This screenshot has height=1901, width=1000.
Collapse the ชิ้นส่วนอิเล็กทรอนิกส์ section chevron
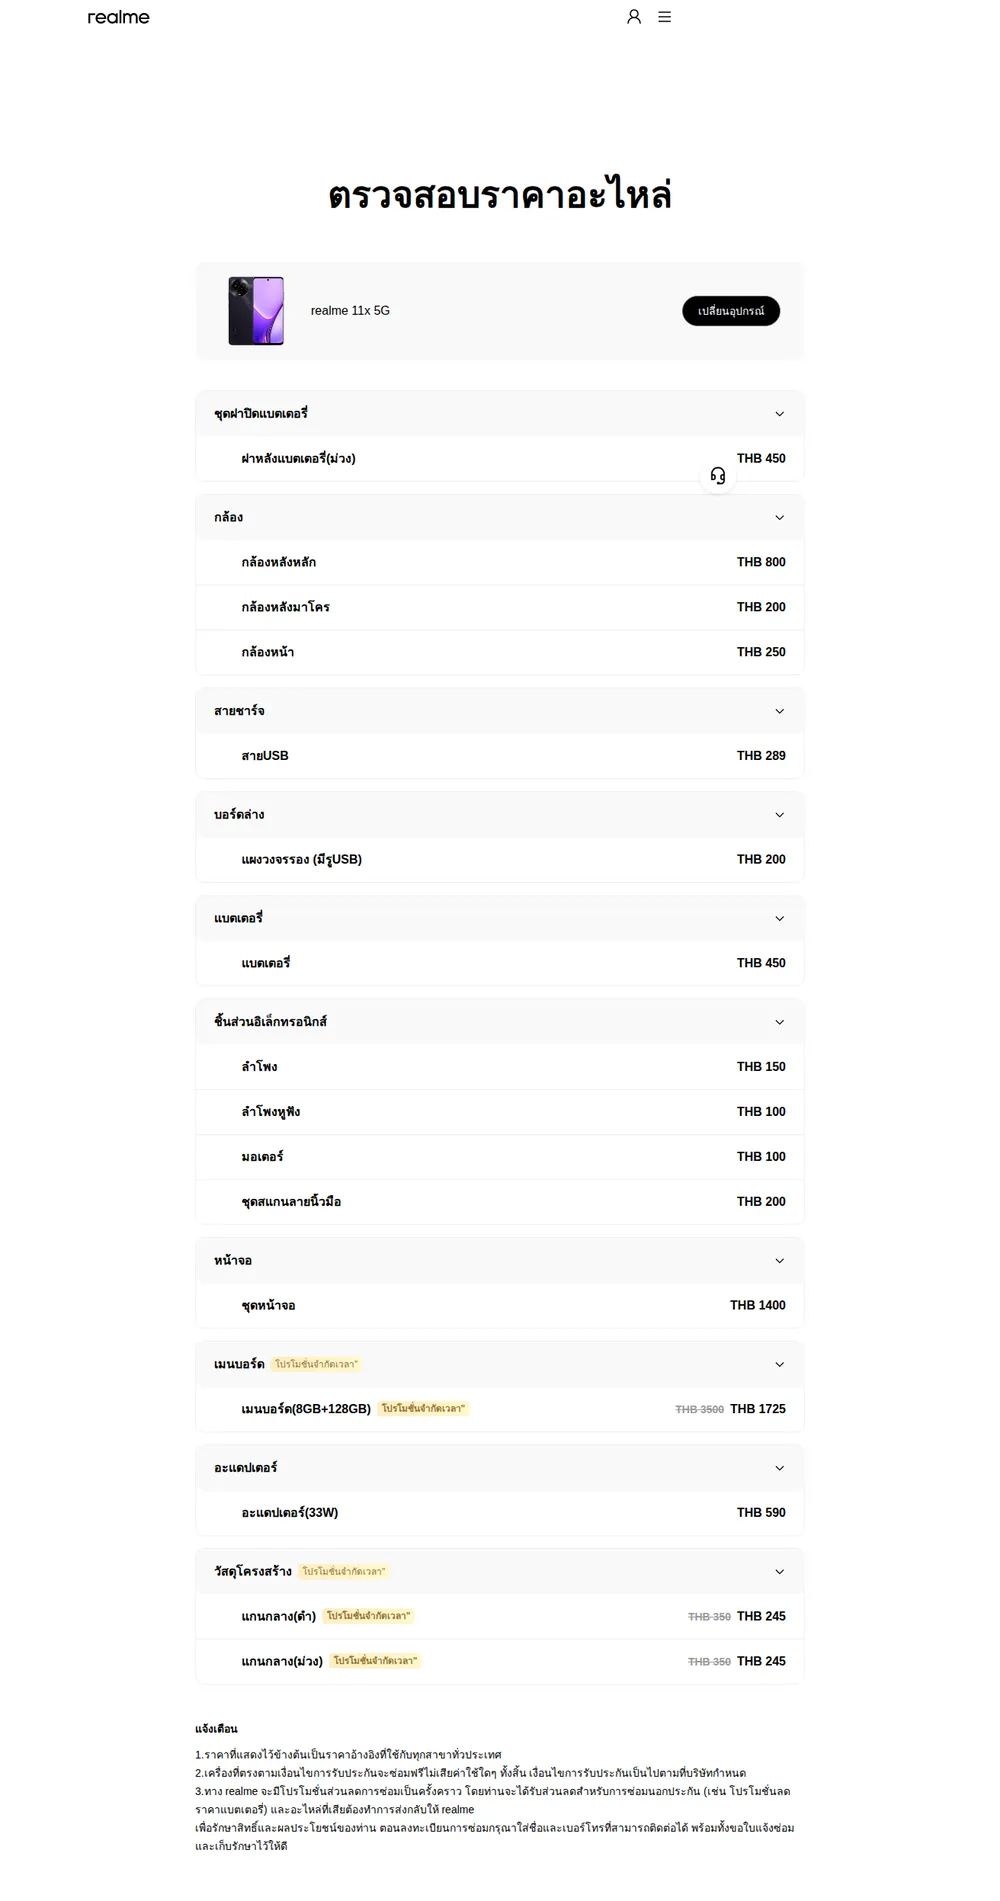[x=780, y=1022]
